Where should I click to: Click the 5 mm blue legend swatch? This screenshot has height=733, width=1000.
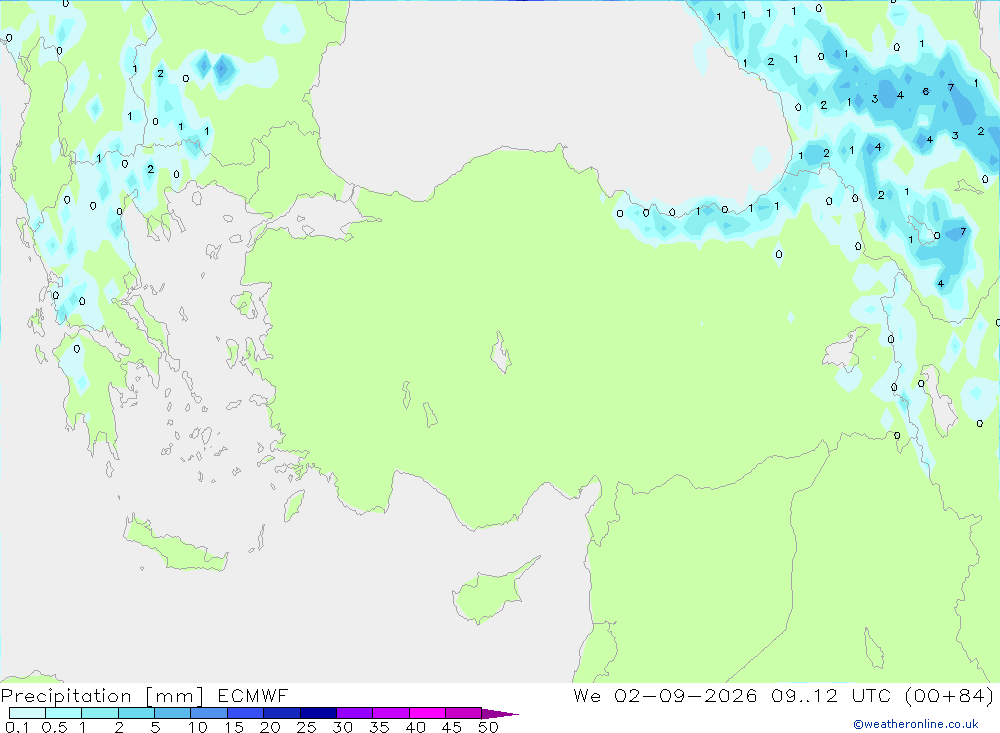pos(173,713)
